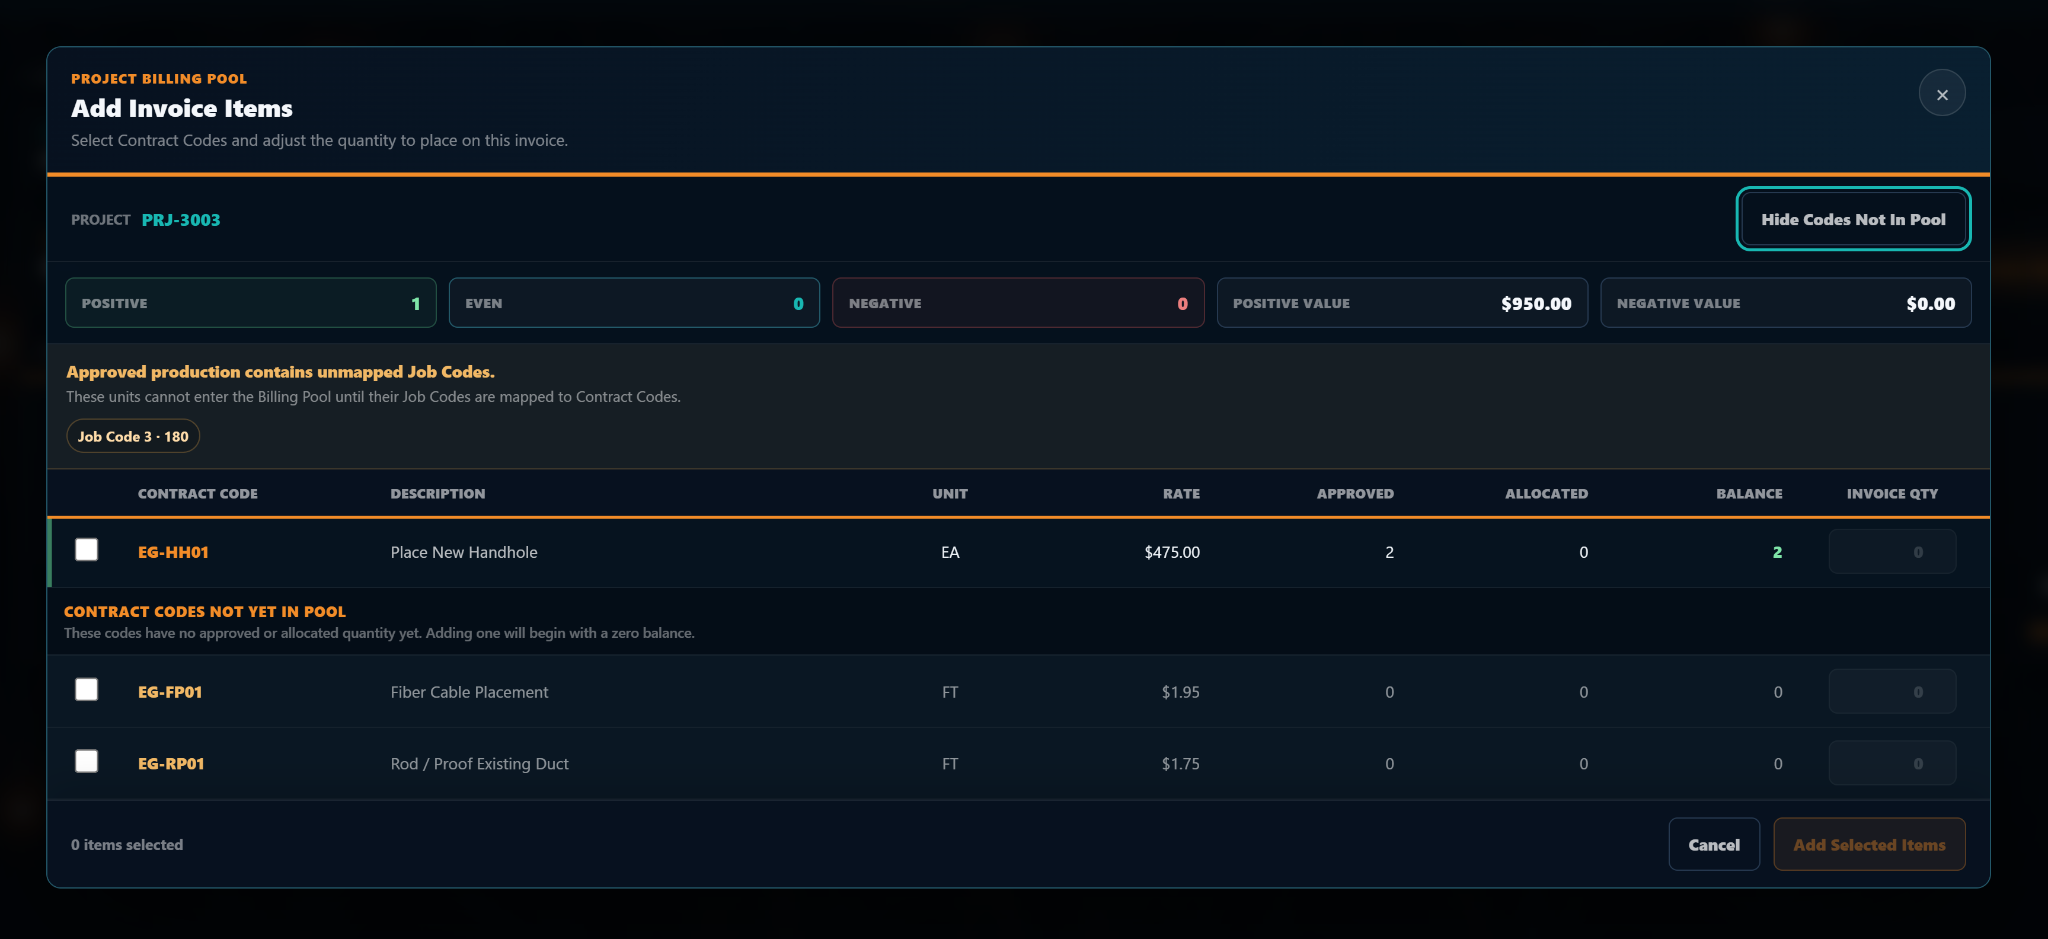Screen dimensions: 2048x939
Task: Click the Approved column header
Action: pyautogui.click(x=1355, y=494)
